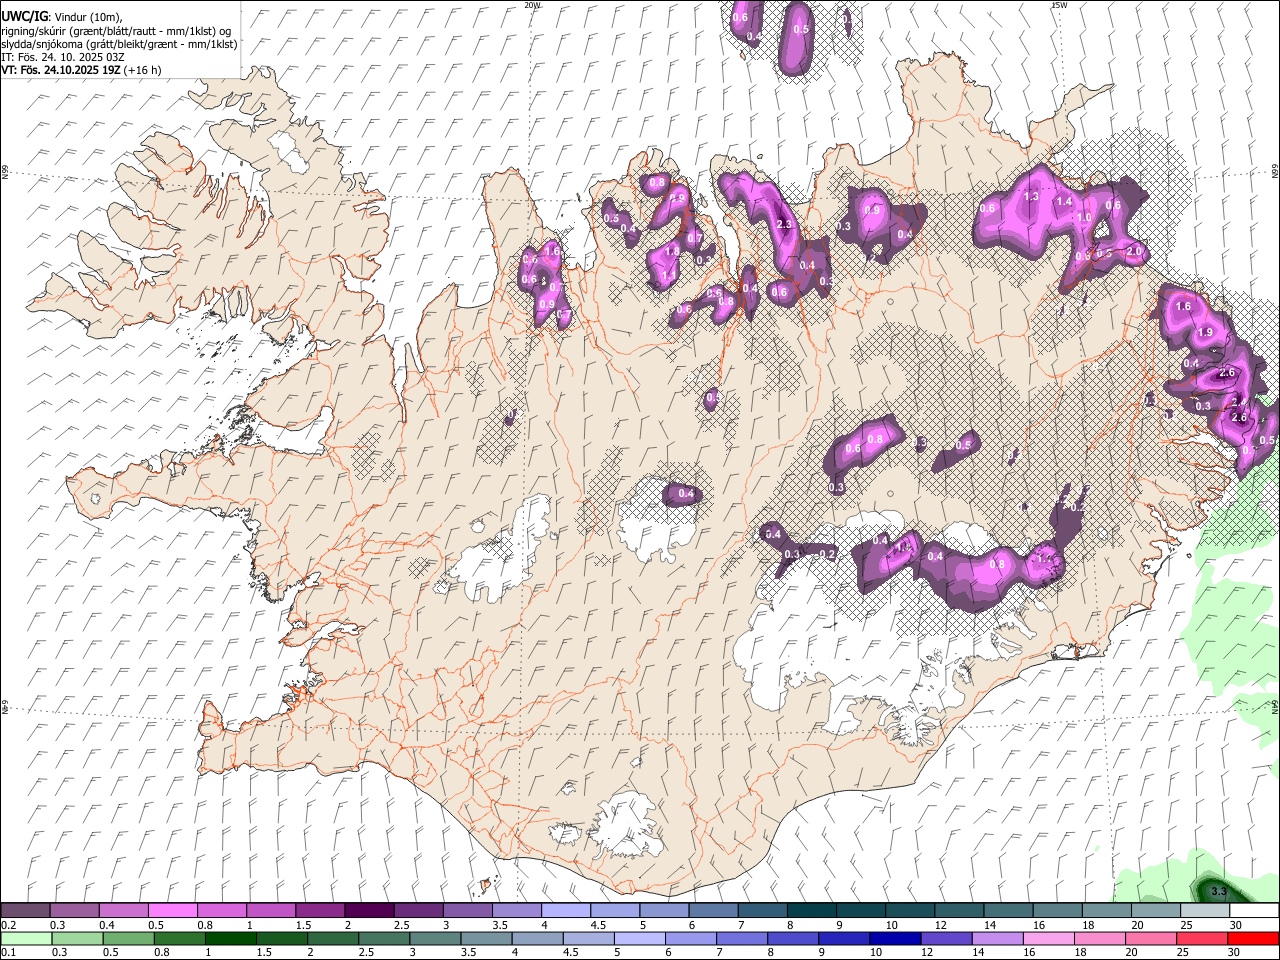Image resolution: width=1280 pixels, height=960 pixels.
Task: Select rain legend swatch between 1 and 1.5
Action: (229, 939)
